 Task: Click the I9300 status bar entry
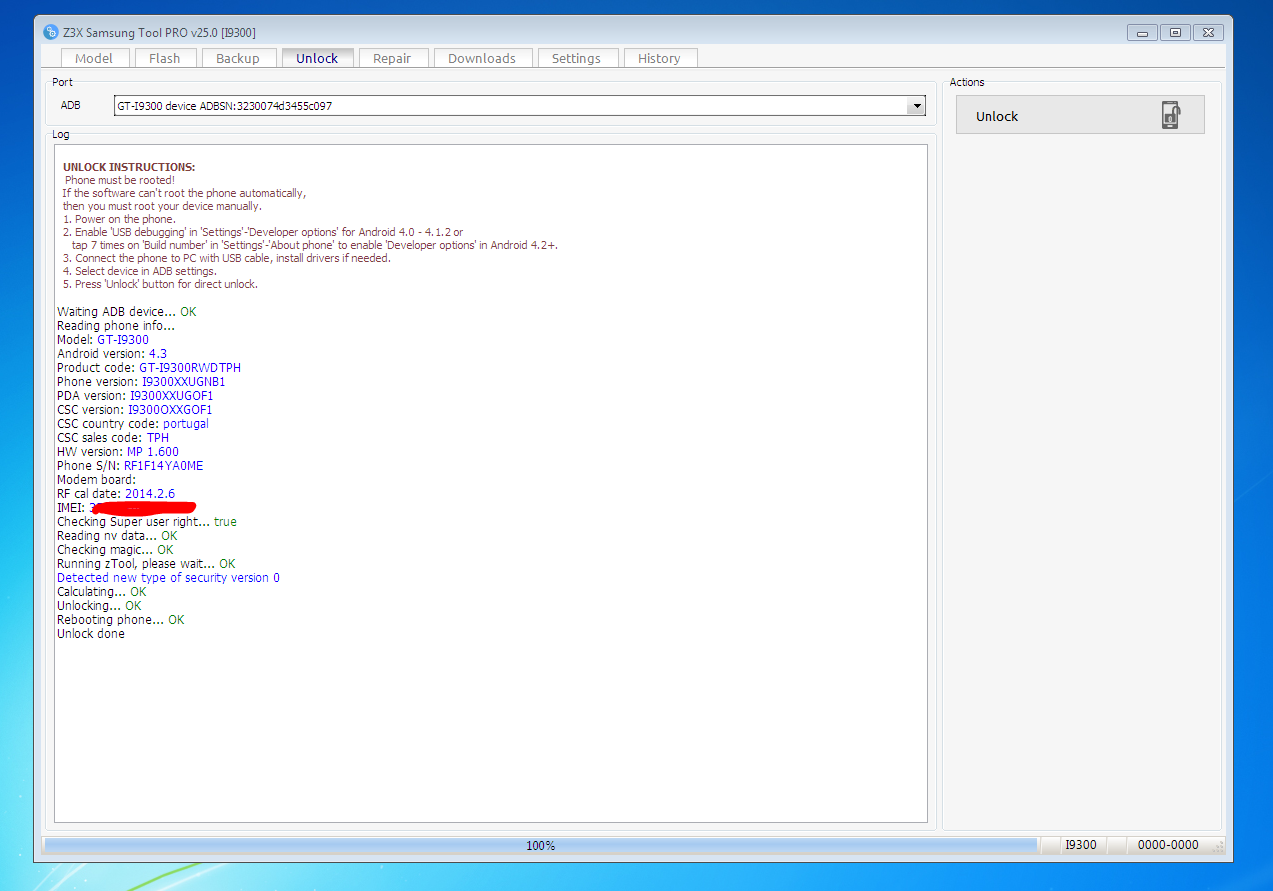click(x=1080, y=845)
